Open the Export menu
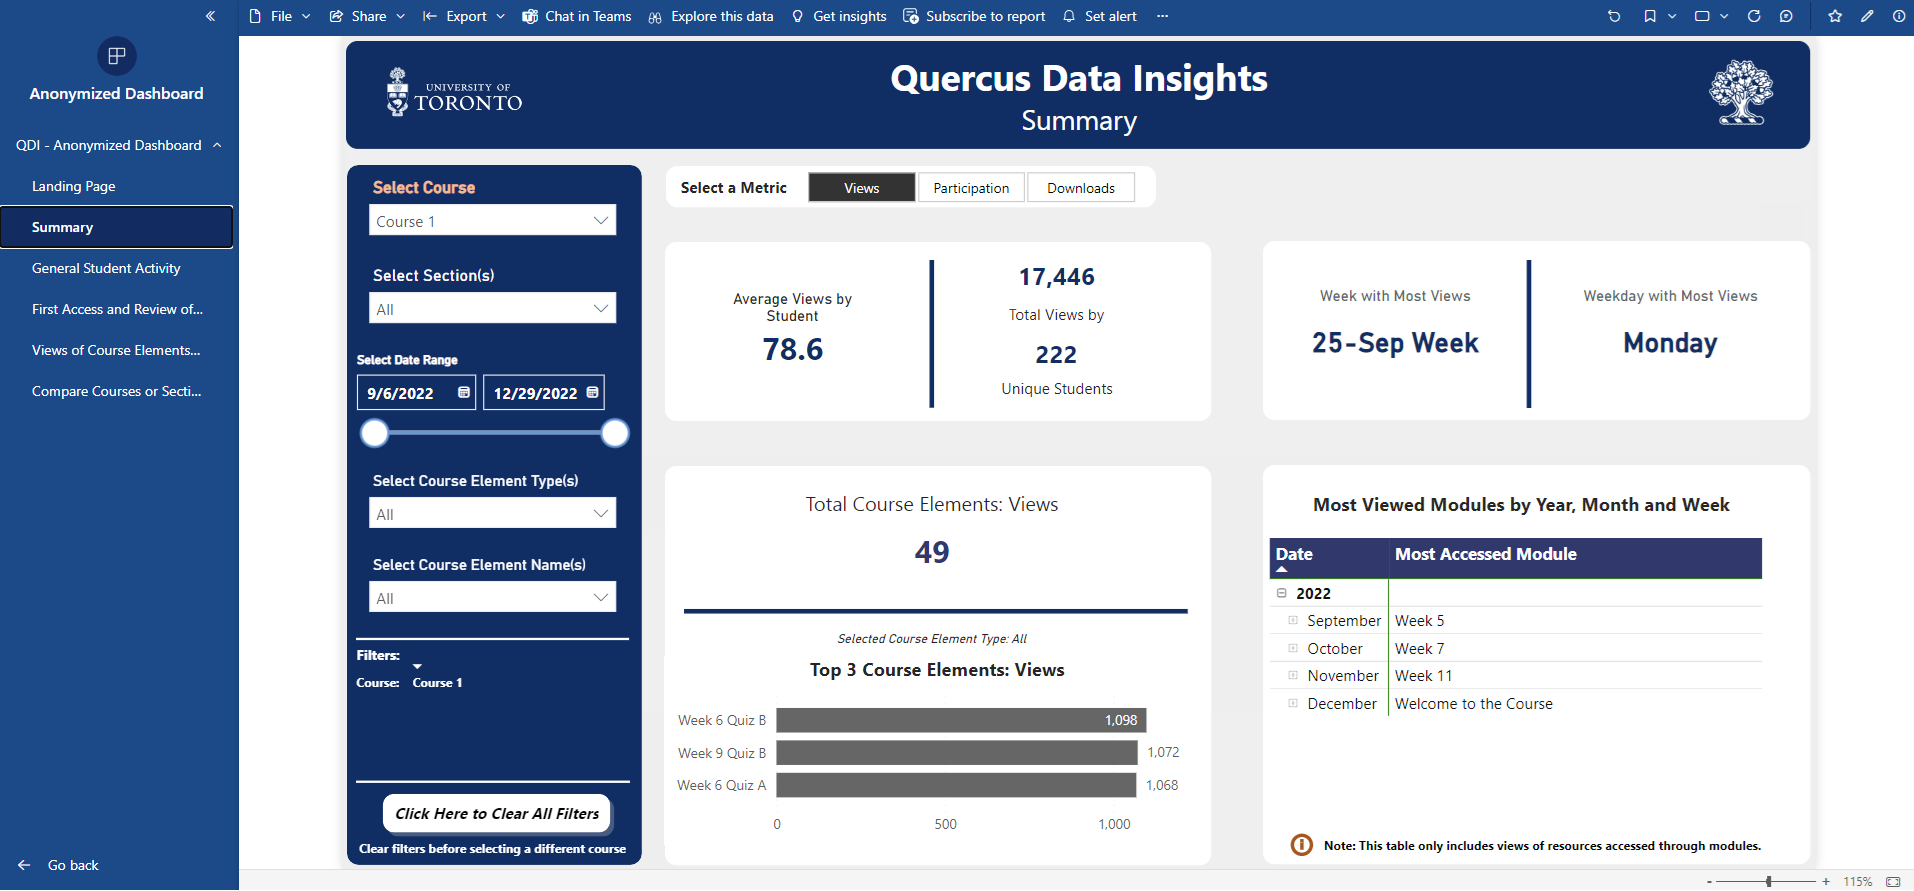 pyautogui.click(x=465, y=16)
